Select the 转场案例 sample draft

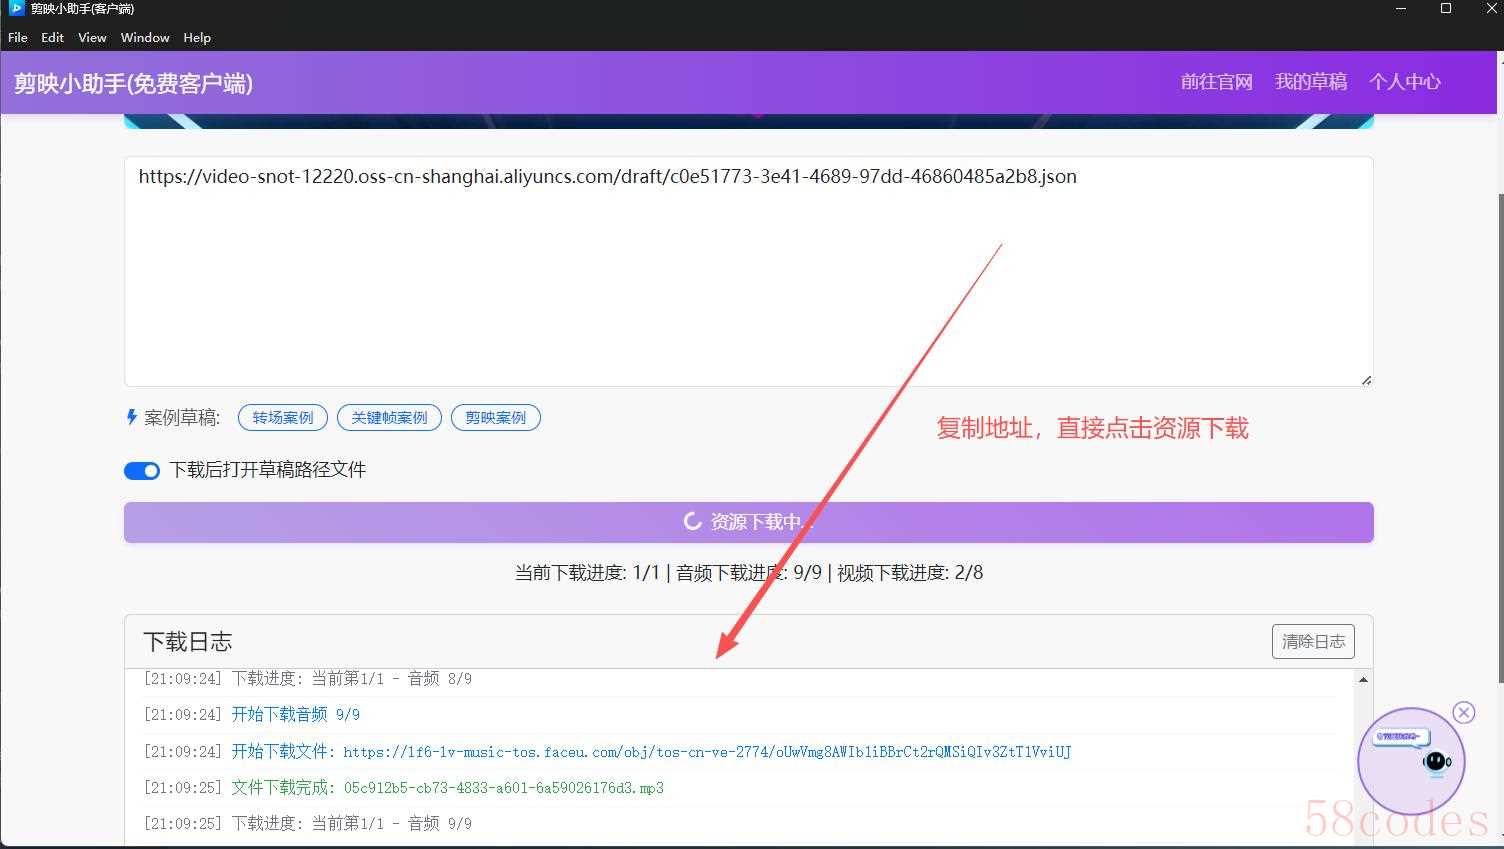[x=283, y=417]
